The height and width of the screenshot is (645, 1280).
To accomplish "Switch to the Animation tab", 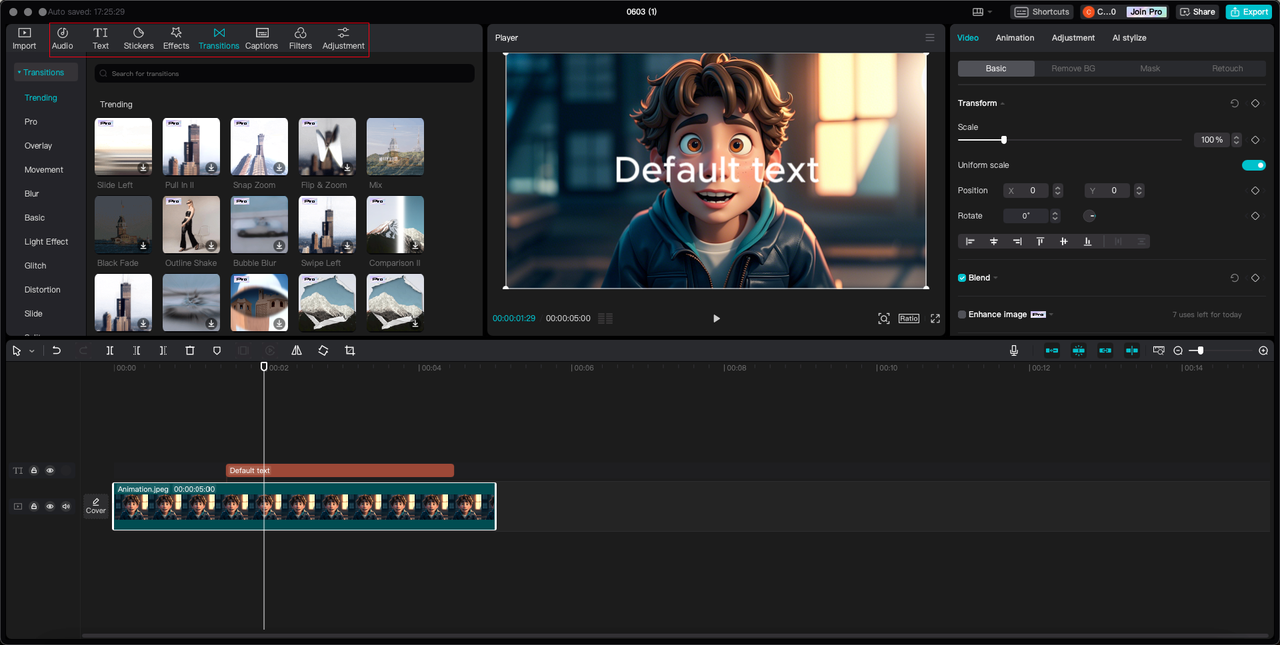I will click(1015, 38).
